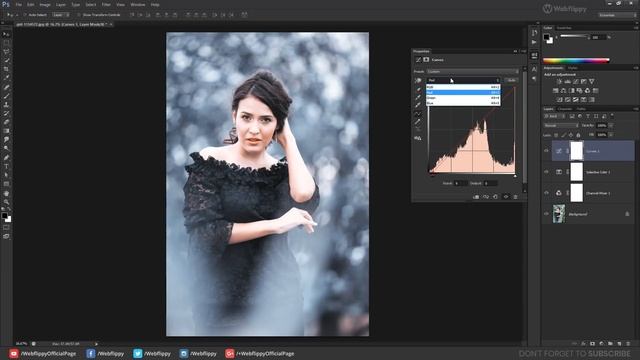
Task: Select the Move tool in the toolbar
Action: pos(6,34)
